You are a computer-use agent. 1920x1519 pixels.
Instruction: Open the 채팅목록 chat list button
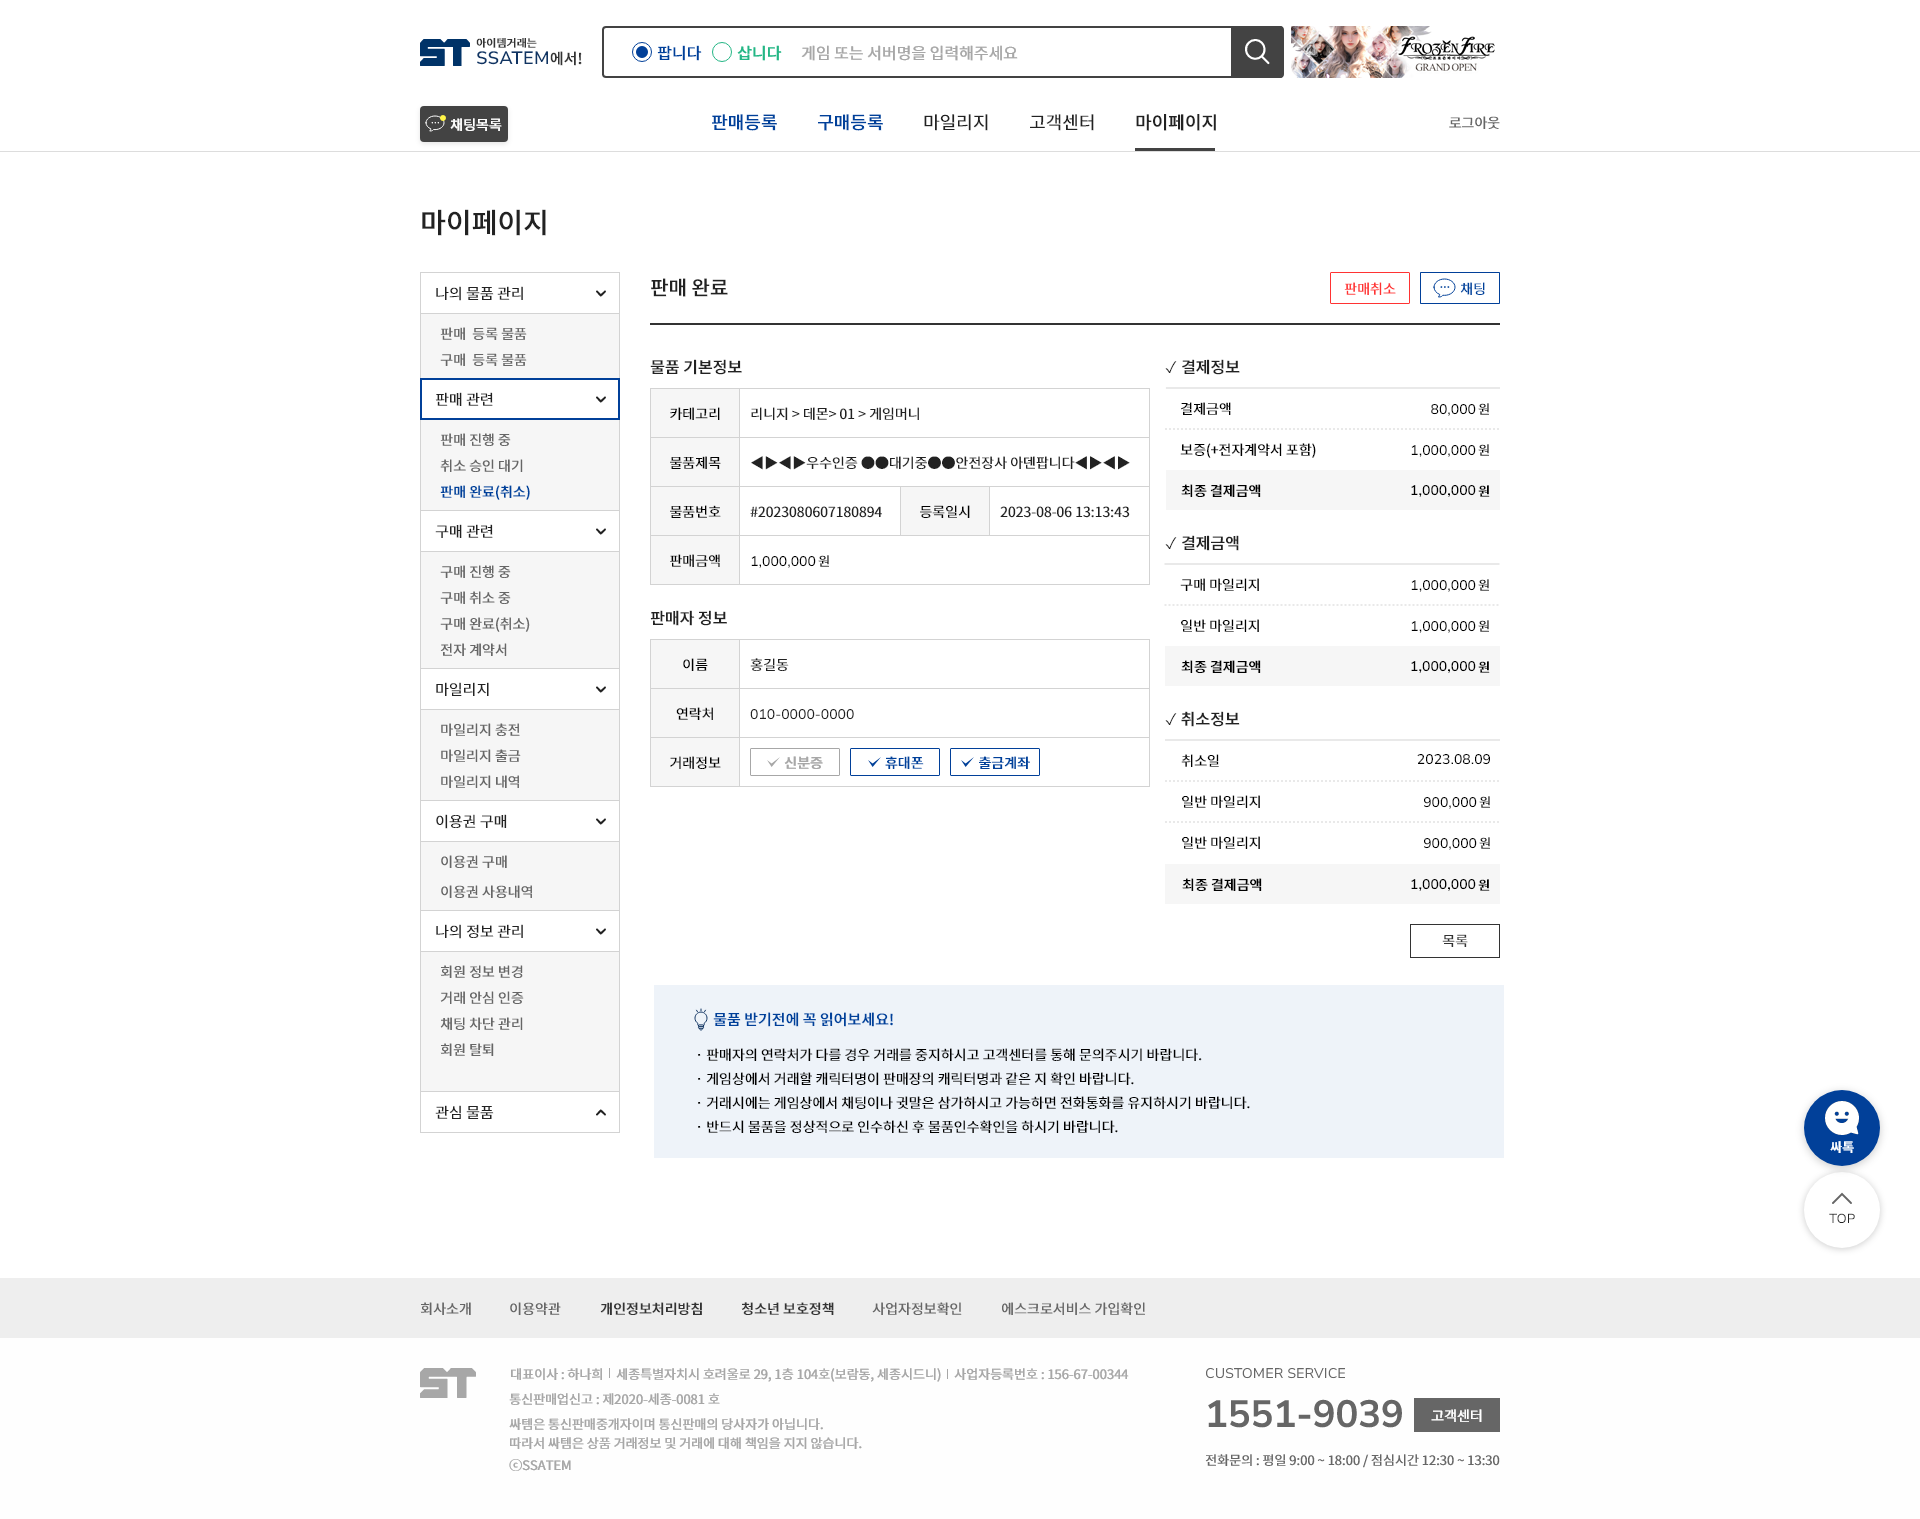click(x=464, y=124)
